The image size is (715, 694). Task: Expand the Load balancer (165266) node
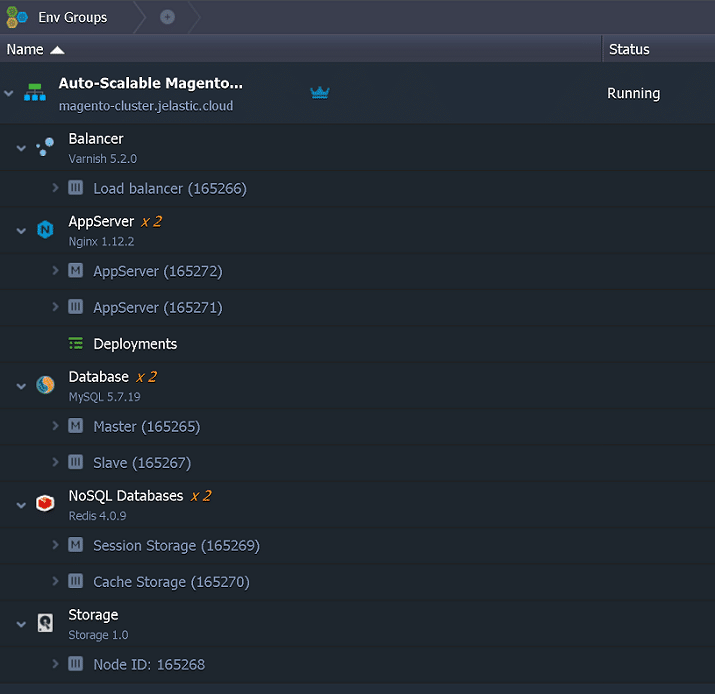click(x=56, y=188)
